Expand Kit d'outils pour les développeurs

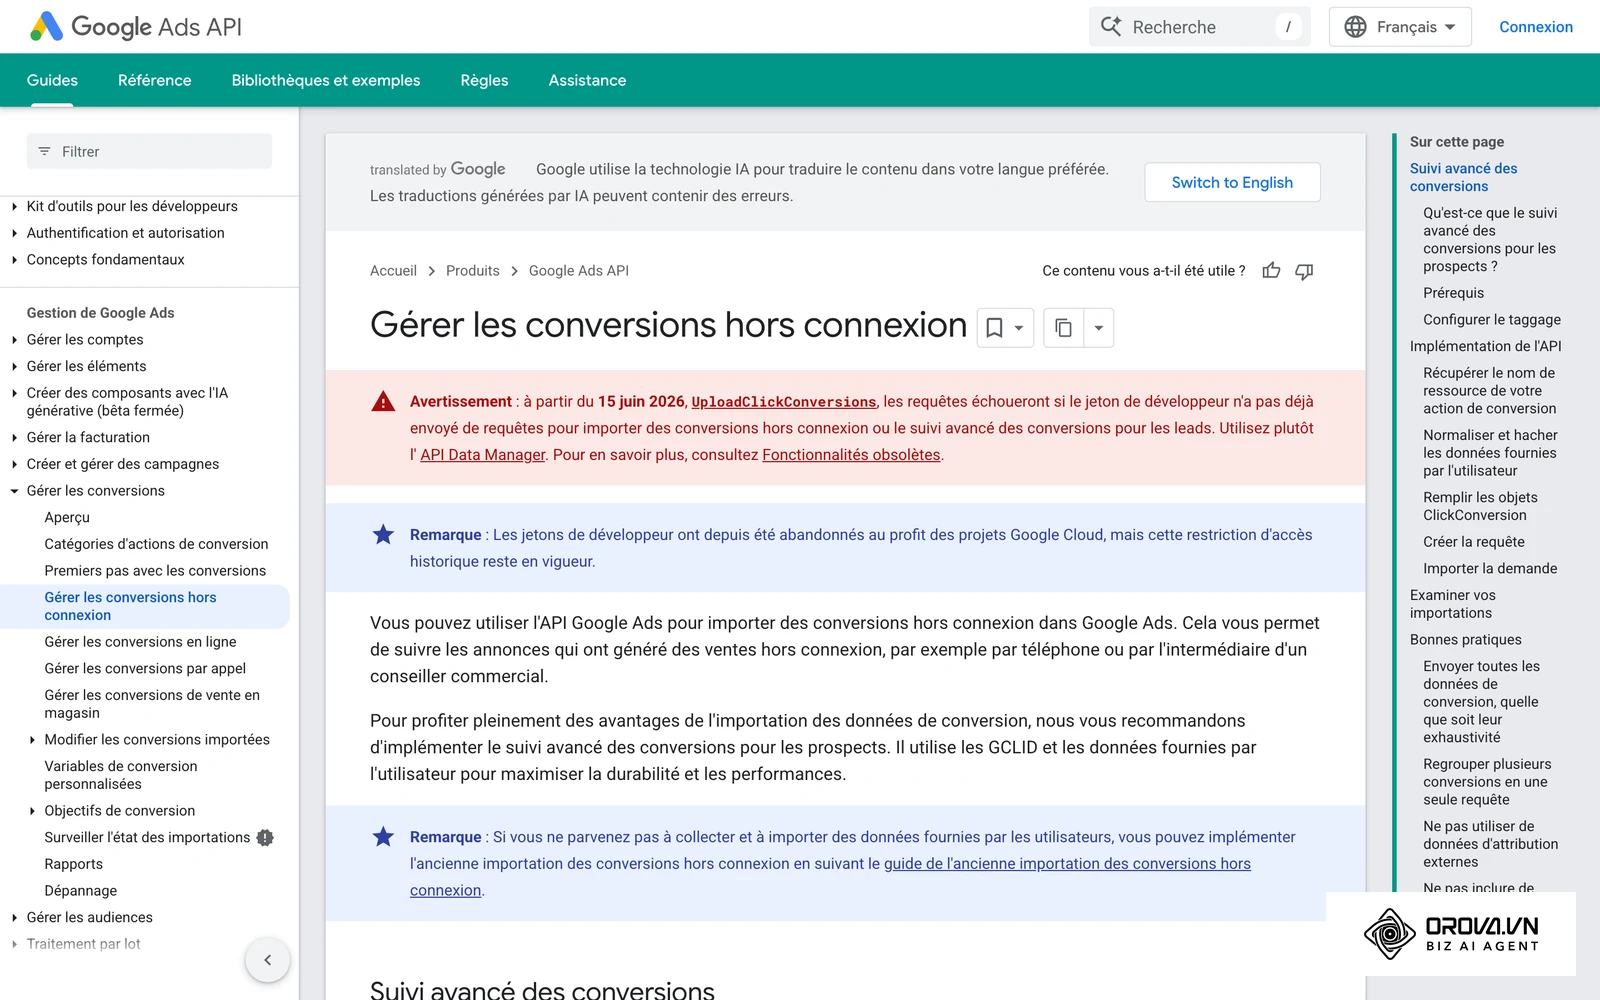tap(14, 207)
